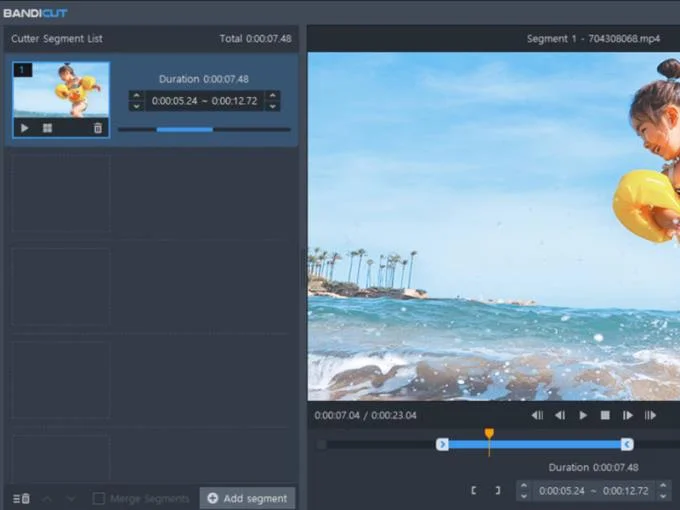Click the current time 0:00:07.04 display
680x510 pixels.
pos(337,415)
